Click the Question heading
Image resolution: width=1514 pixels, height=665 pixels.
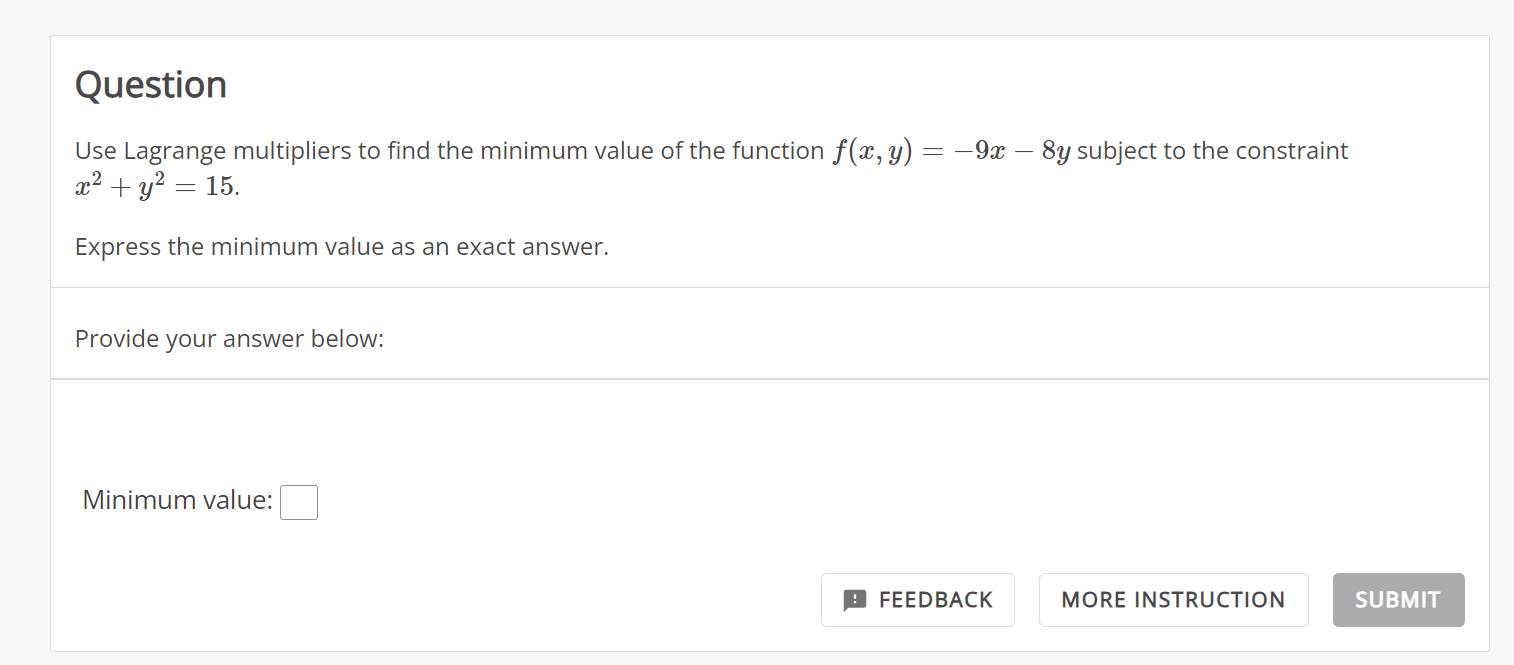pyautogui.click(x=150, y=84)
